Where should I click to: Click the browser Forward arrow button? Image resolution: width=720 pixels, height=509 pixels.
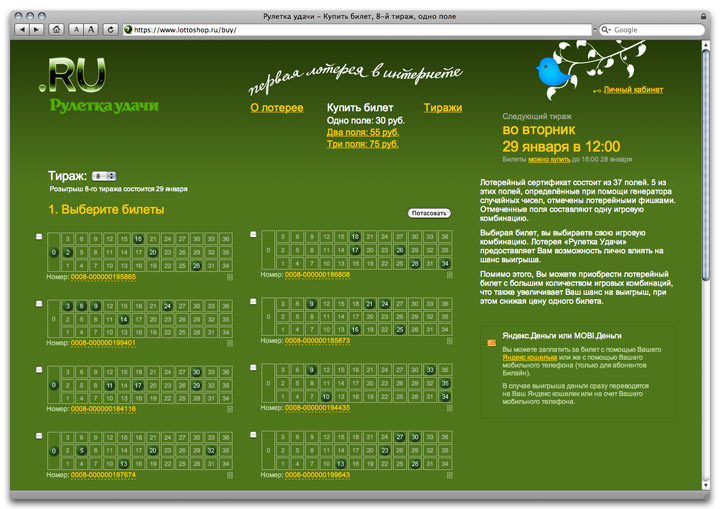(x=36, y=30)
